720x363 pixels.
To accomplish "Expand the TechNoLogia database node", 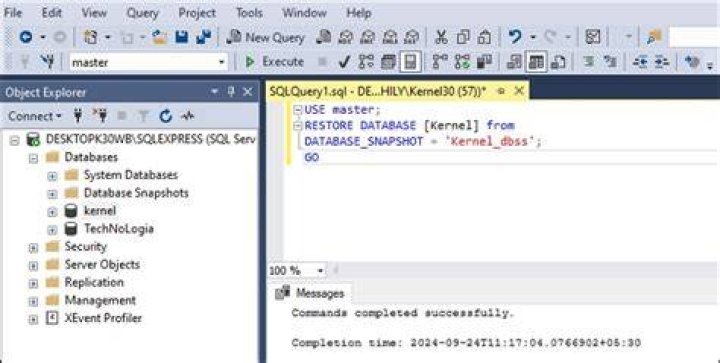I will [52, 229].
